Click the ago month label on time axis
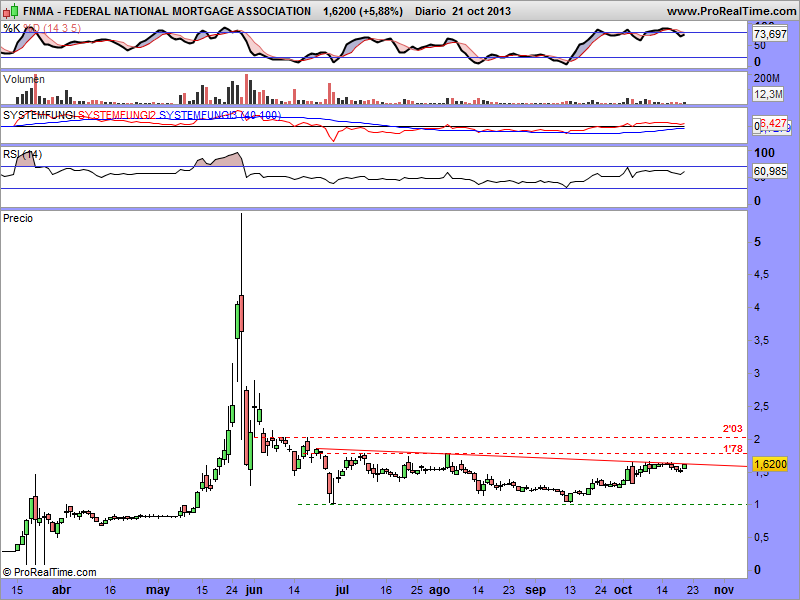Screen dimensions: 800x600 (439, 591)
